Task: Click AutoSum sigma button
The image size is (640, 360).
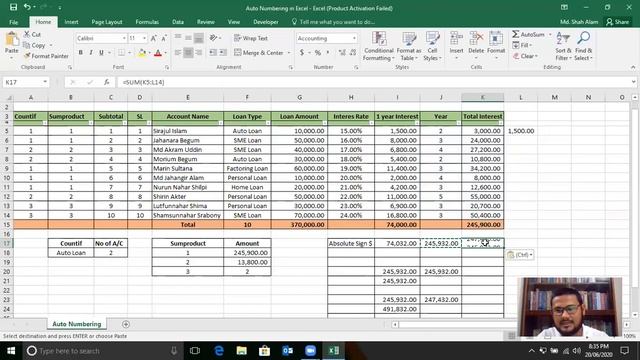Action: pos(529,35)
